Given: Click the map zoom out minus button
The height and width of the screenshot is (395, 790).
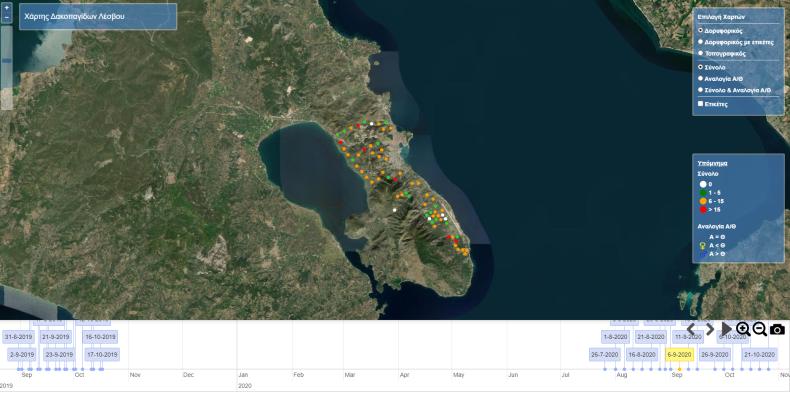Looking at the screenshot, I should point(7,18).
